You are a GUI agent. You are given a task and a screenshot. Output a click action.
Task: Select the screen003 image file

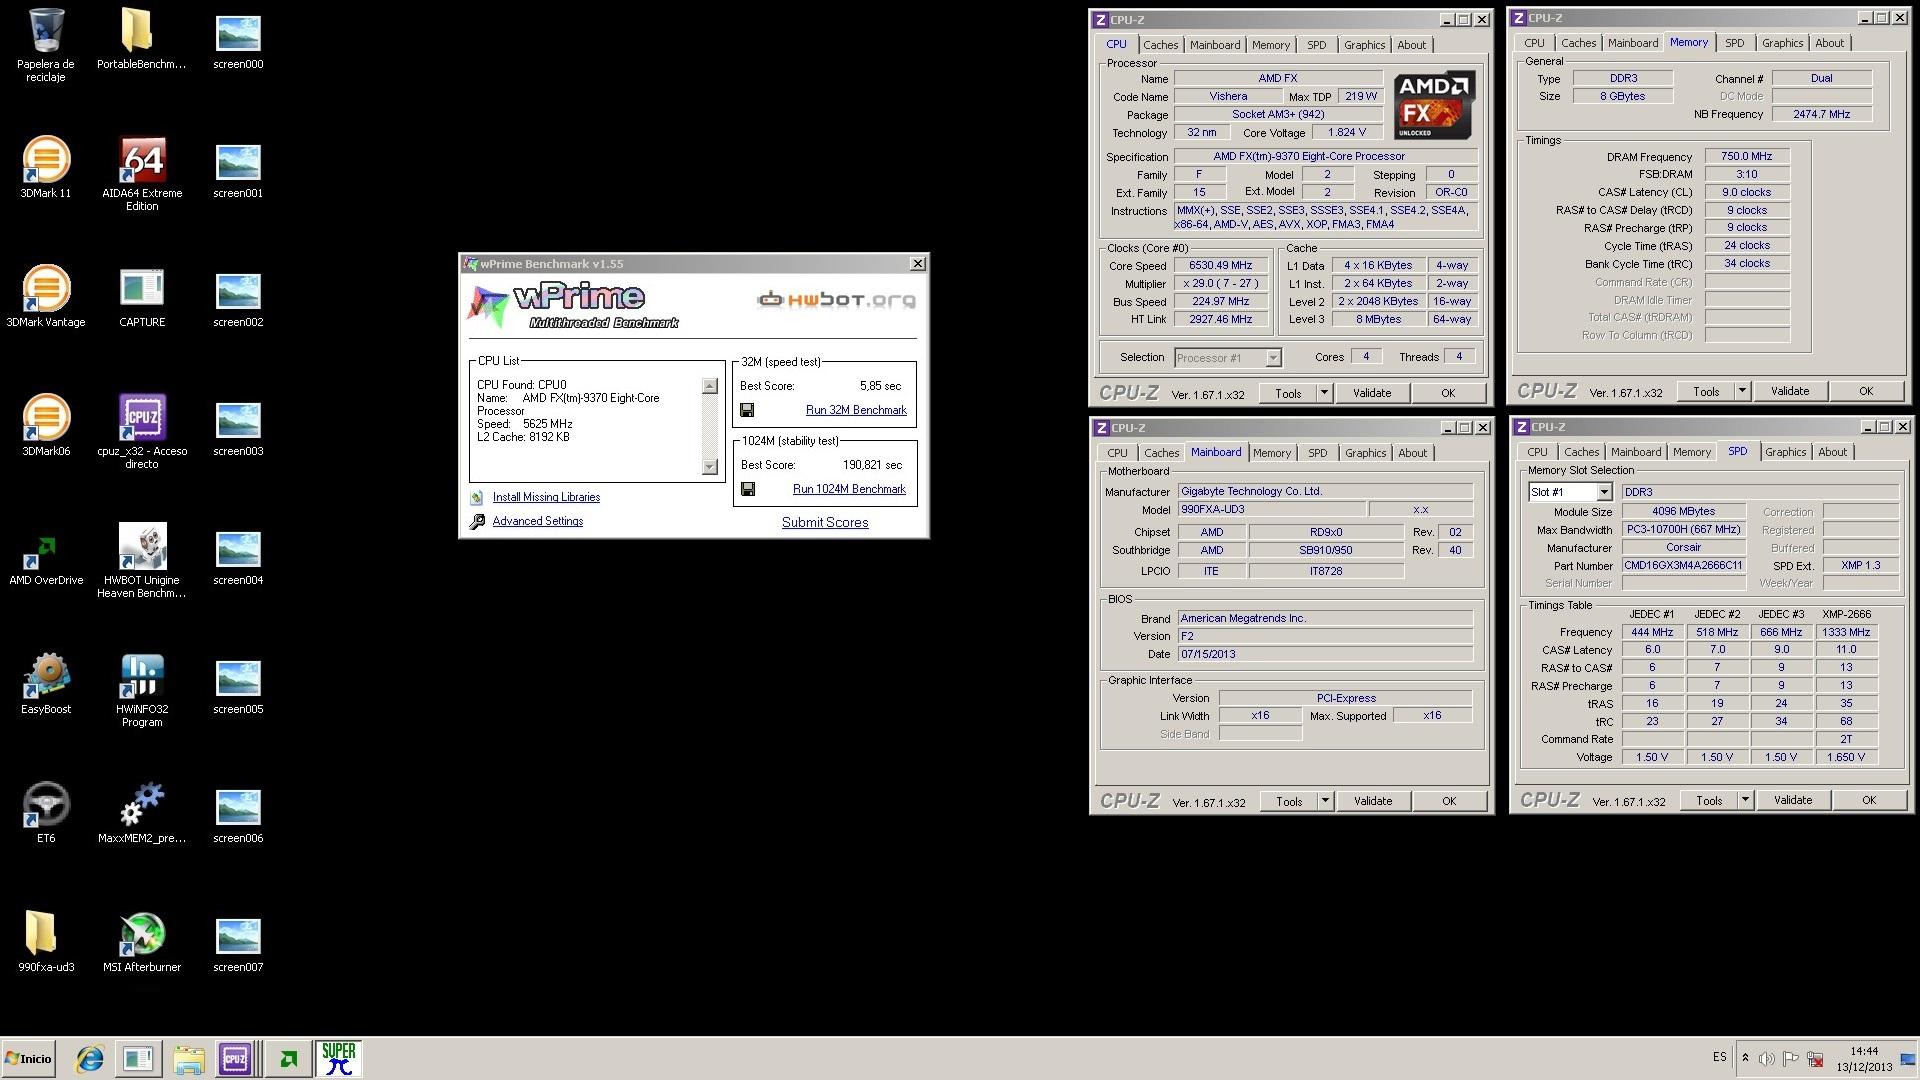point(238,429)
